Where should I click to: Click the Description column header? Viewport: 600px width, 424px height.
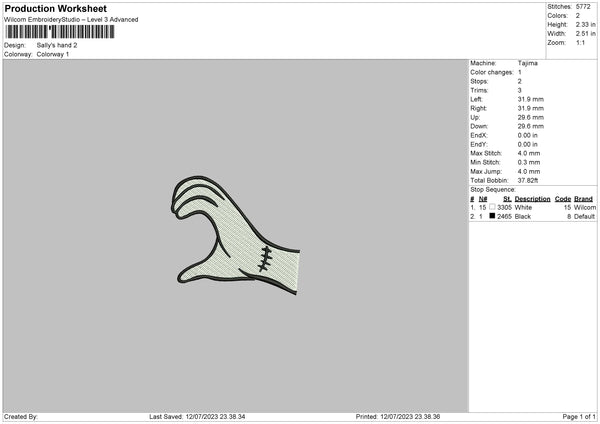(x=532, y=199)
